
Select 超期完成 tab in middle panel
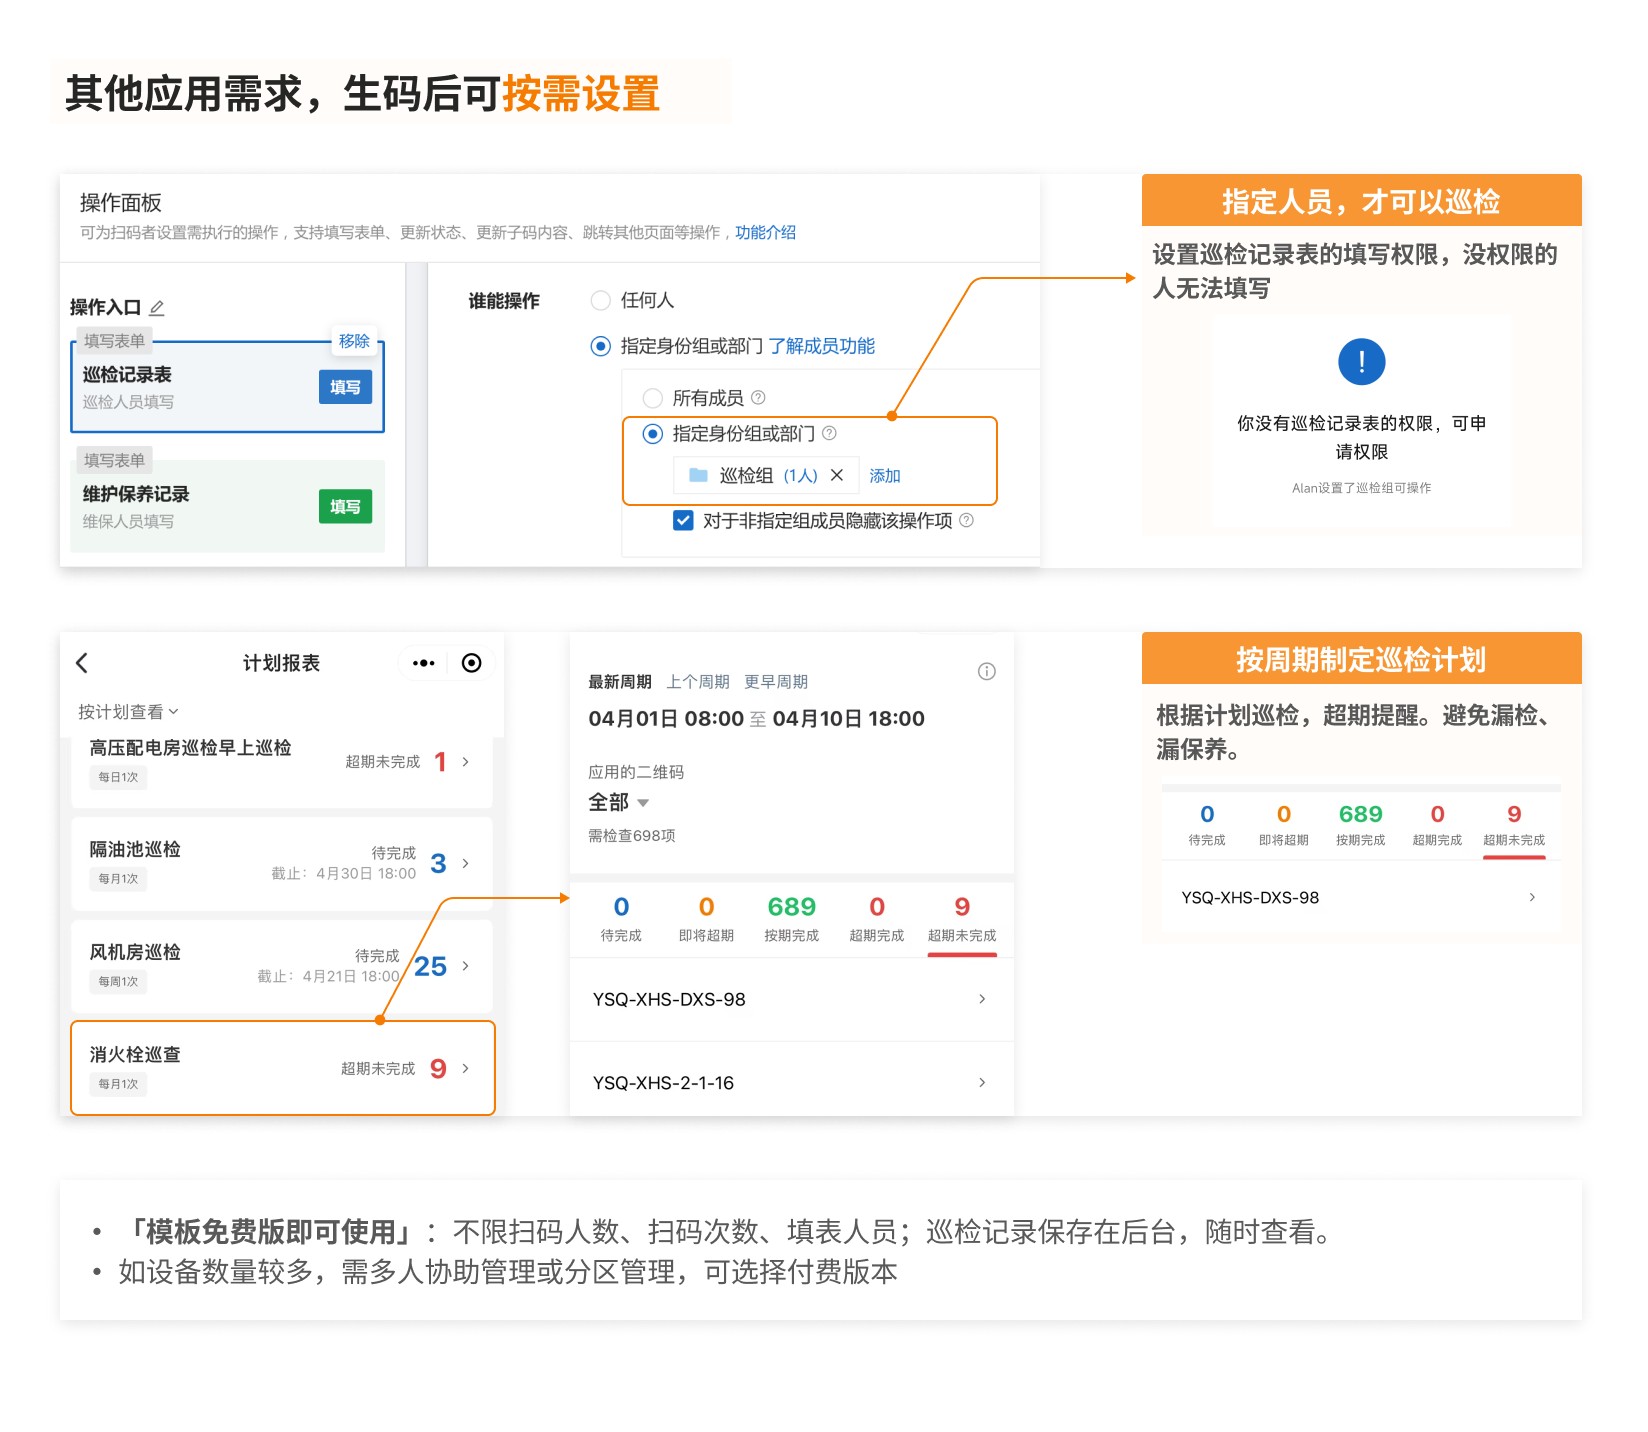(876, 919)
